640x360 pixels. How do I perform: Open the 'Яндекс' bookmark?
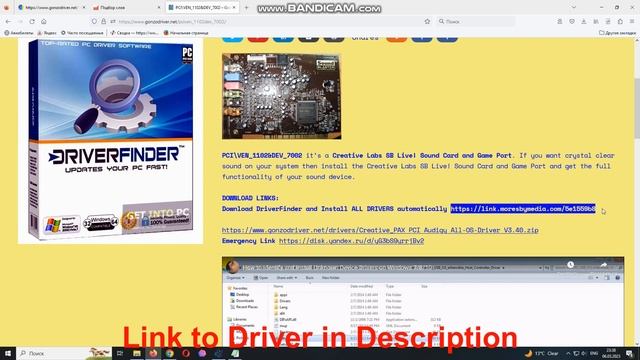click(47, 33)
